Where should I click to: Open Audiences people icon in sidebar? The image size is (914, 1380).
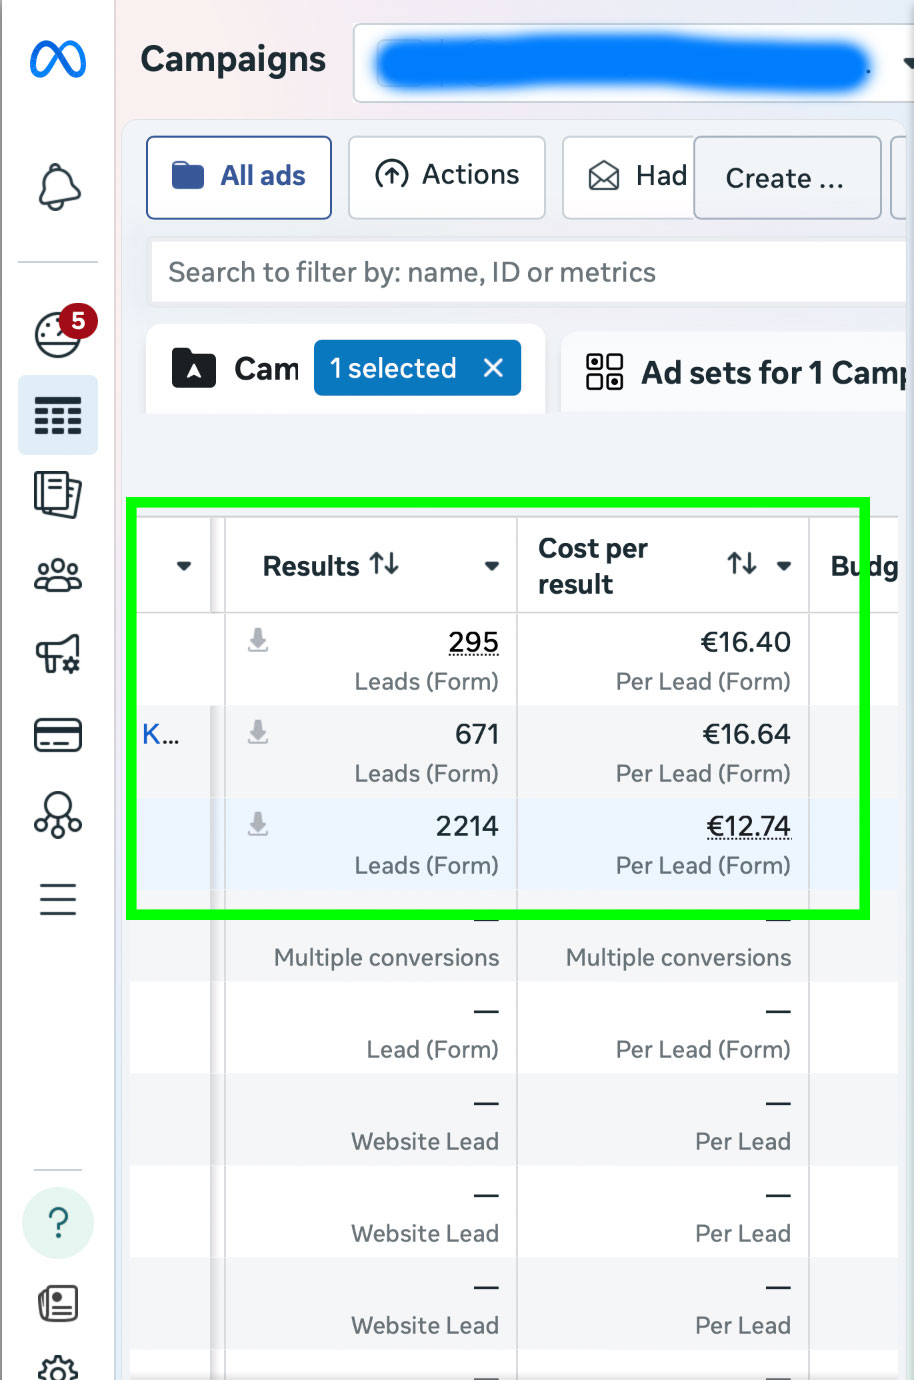pyautogui.click(x=58, y=575)
